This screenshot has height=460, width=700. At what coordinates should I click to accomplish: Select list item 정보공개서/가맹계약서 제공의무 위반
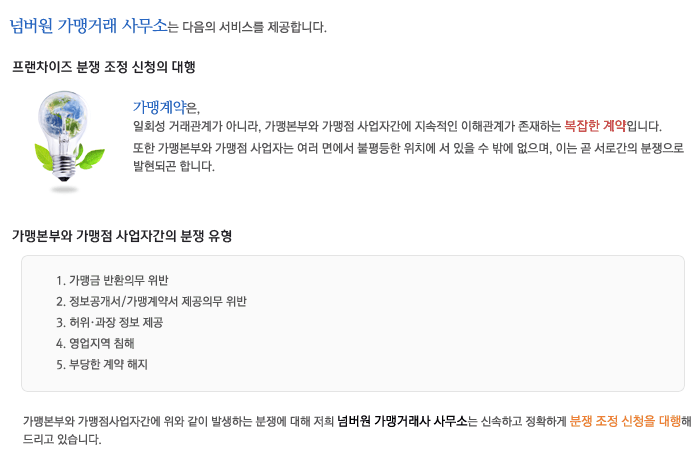click(x=151, y=301)
